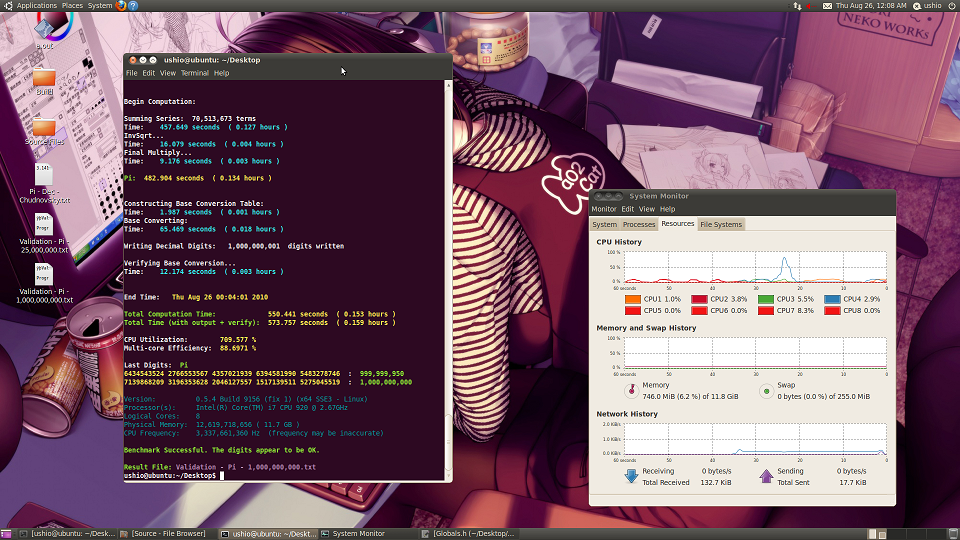Viewport: 960px width, 540px height.
Task: Select the Build folder icon
Action: [x=44, y=79]
